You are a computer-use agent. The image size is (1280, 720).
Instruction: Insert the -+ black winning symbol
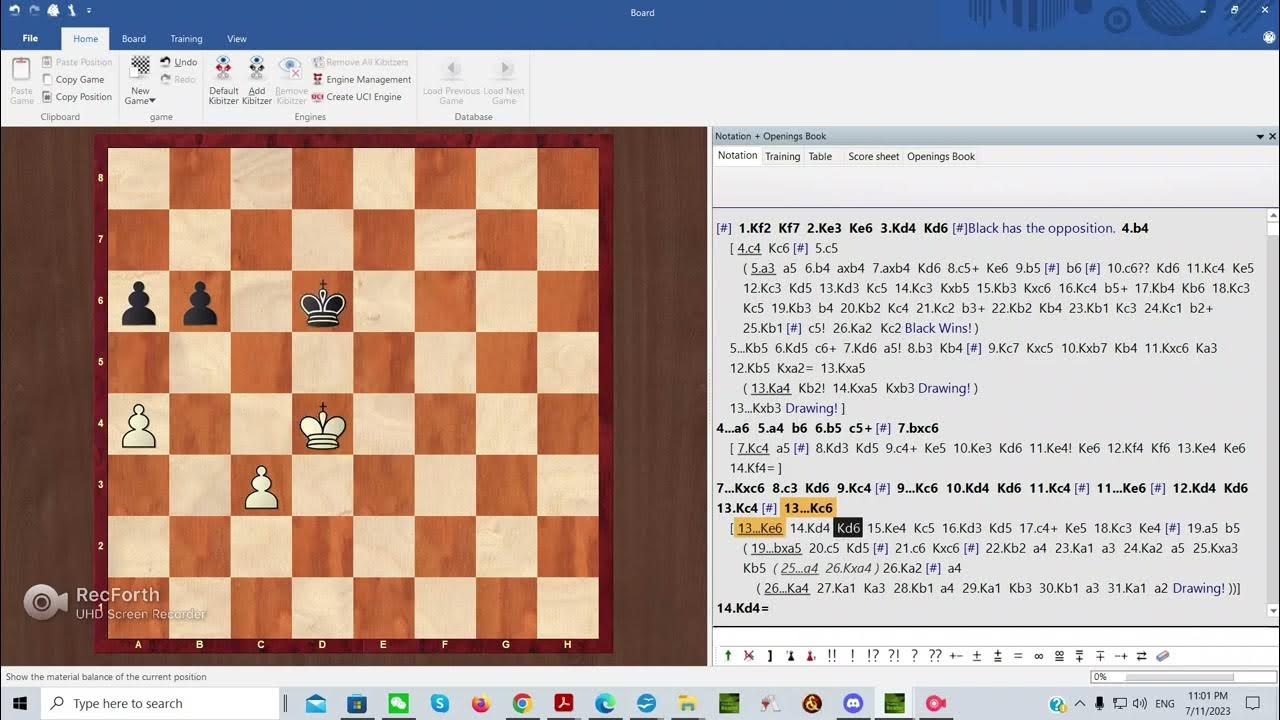coord(1121,656)
